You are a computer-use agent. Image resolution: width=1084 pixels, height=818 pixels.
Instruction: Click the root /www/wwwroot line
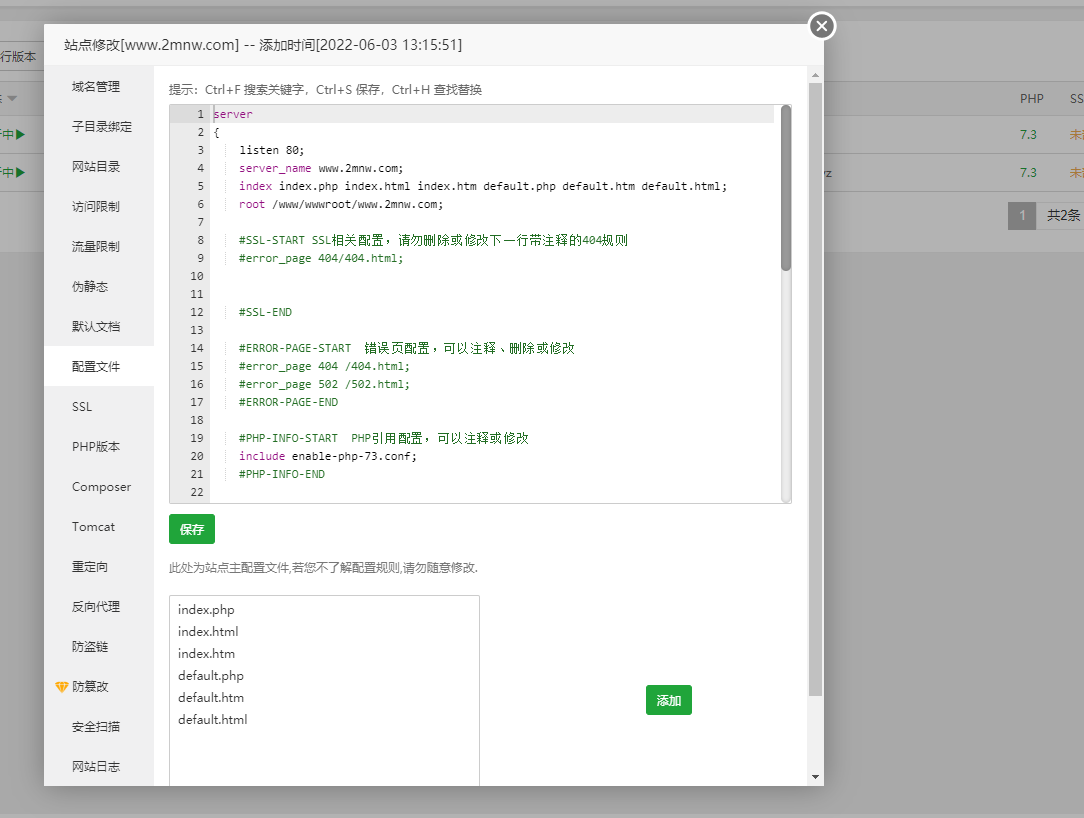(x=341, y=204)
